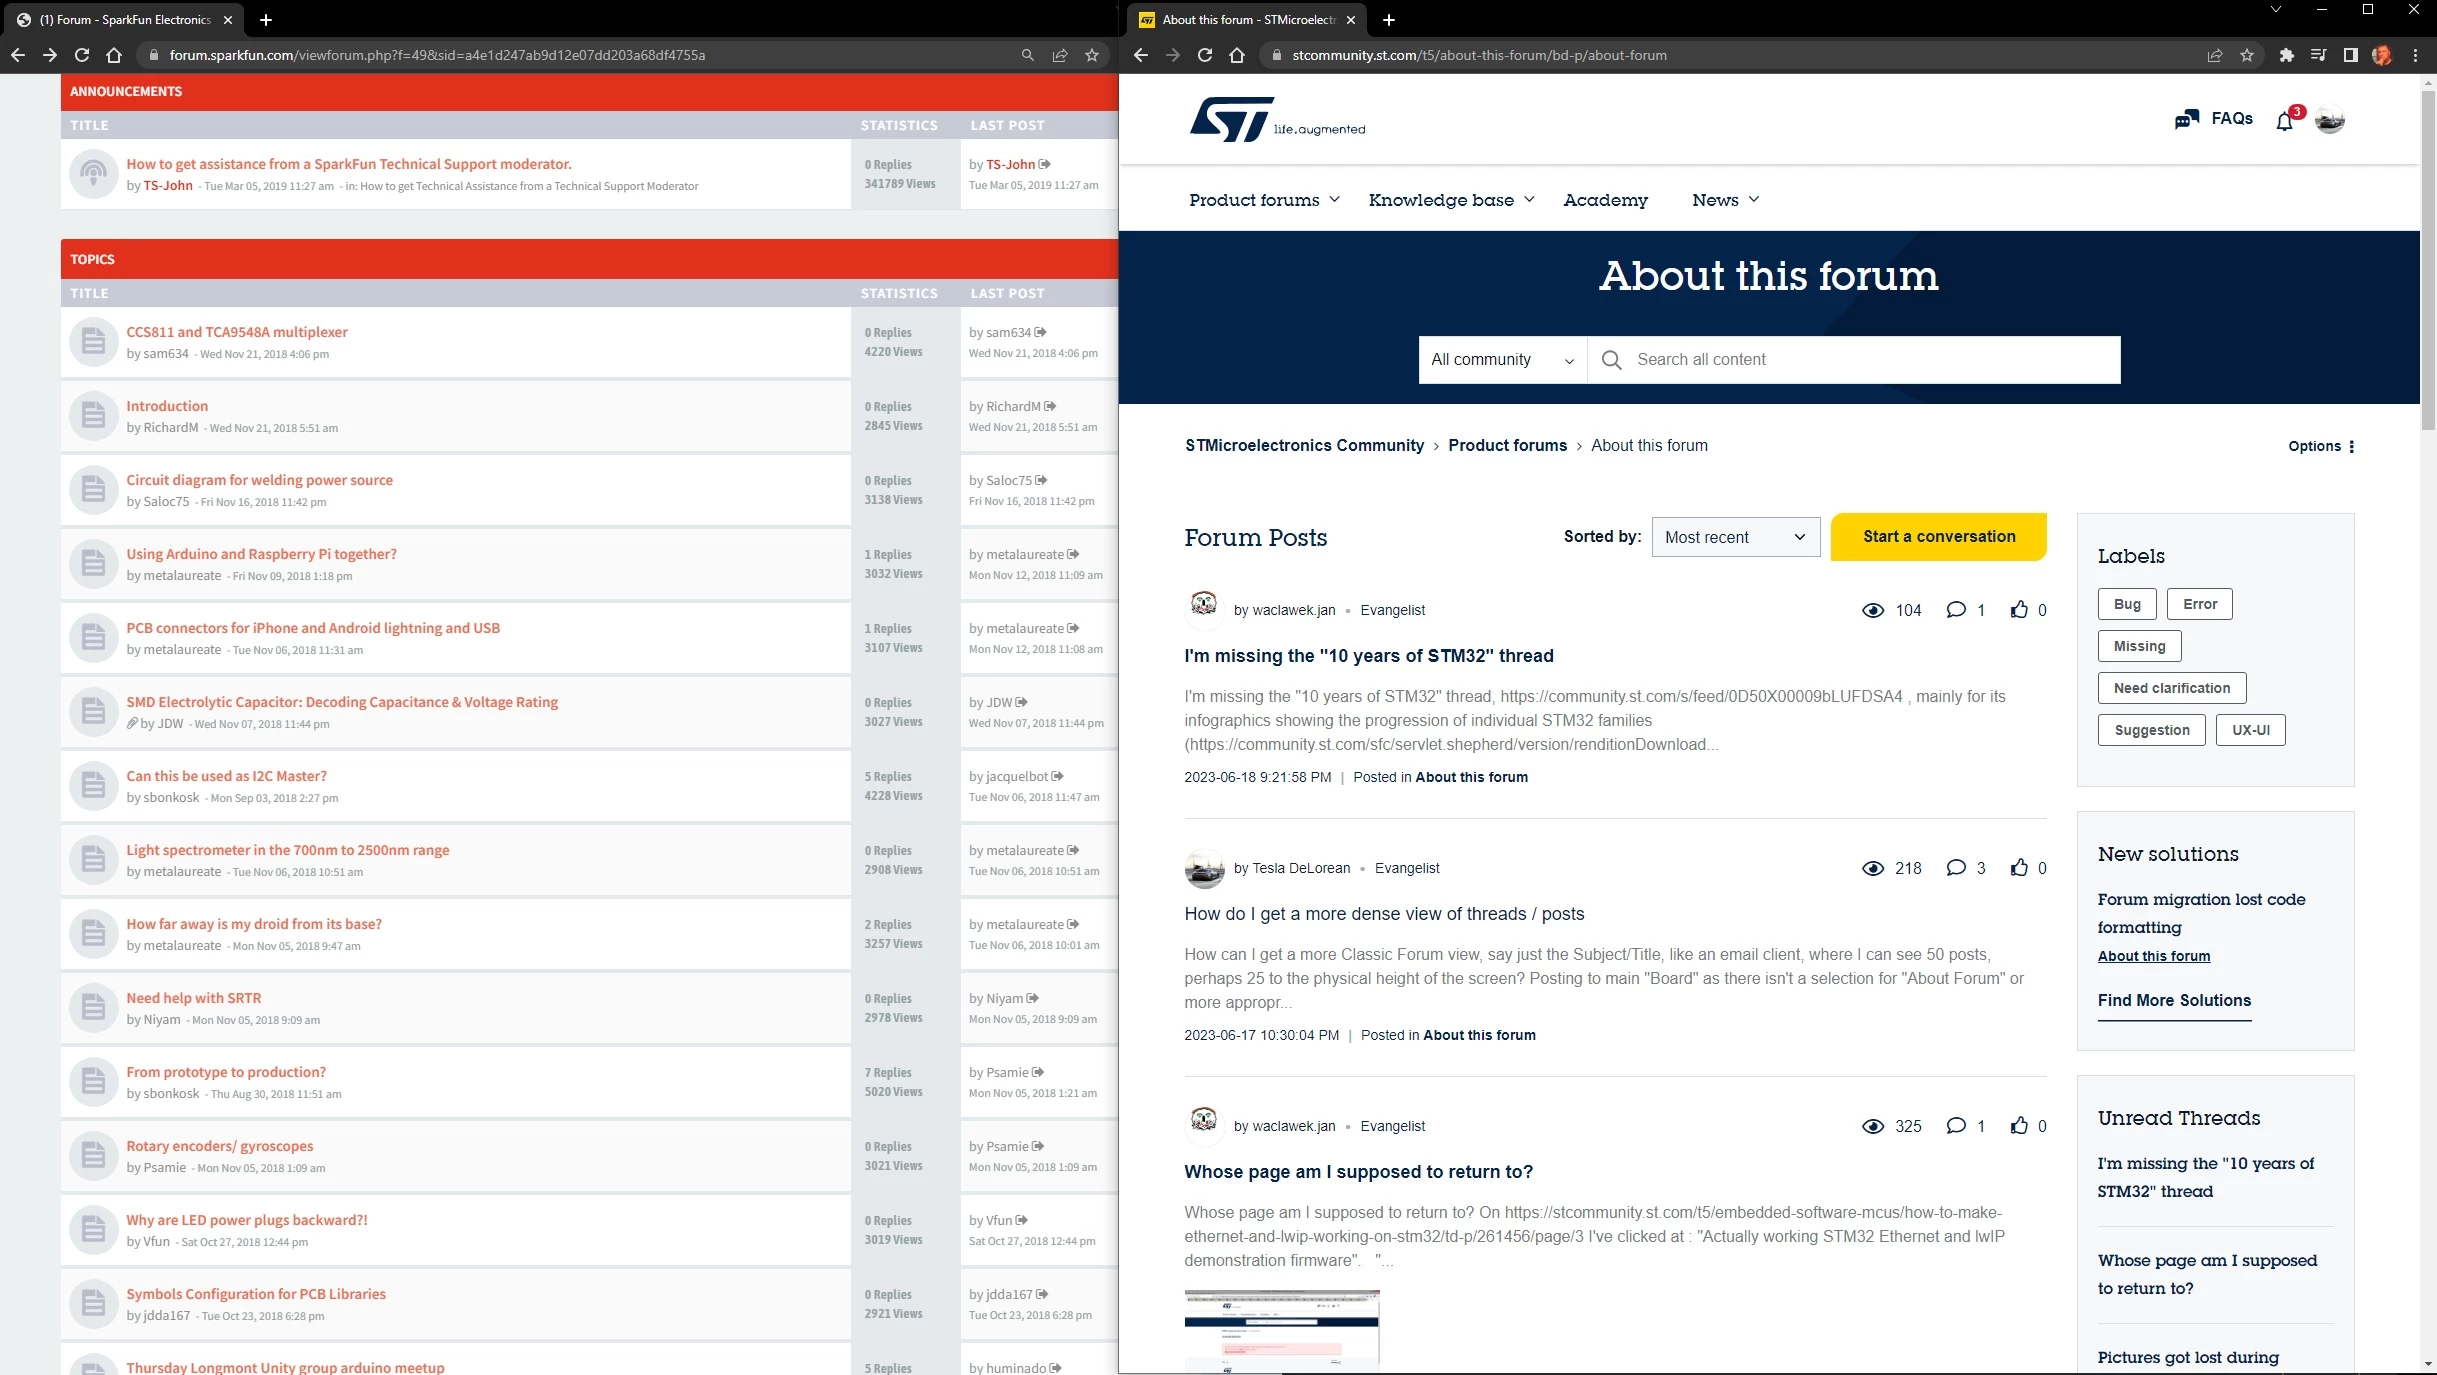Viewport: 2437px width, 1375px height.
Task: Open "I'm missing the 10 years of STM32" post title
Action: (x=1368, y=656)
